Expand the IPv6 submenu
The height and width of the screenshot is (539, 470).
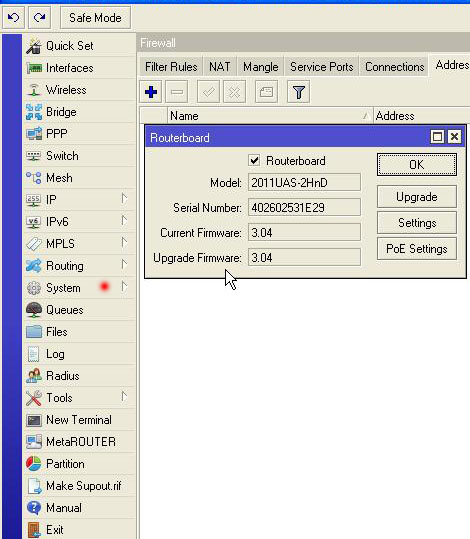pos(124,221)
